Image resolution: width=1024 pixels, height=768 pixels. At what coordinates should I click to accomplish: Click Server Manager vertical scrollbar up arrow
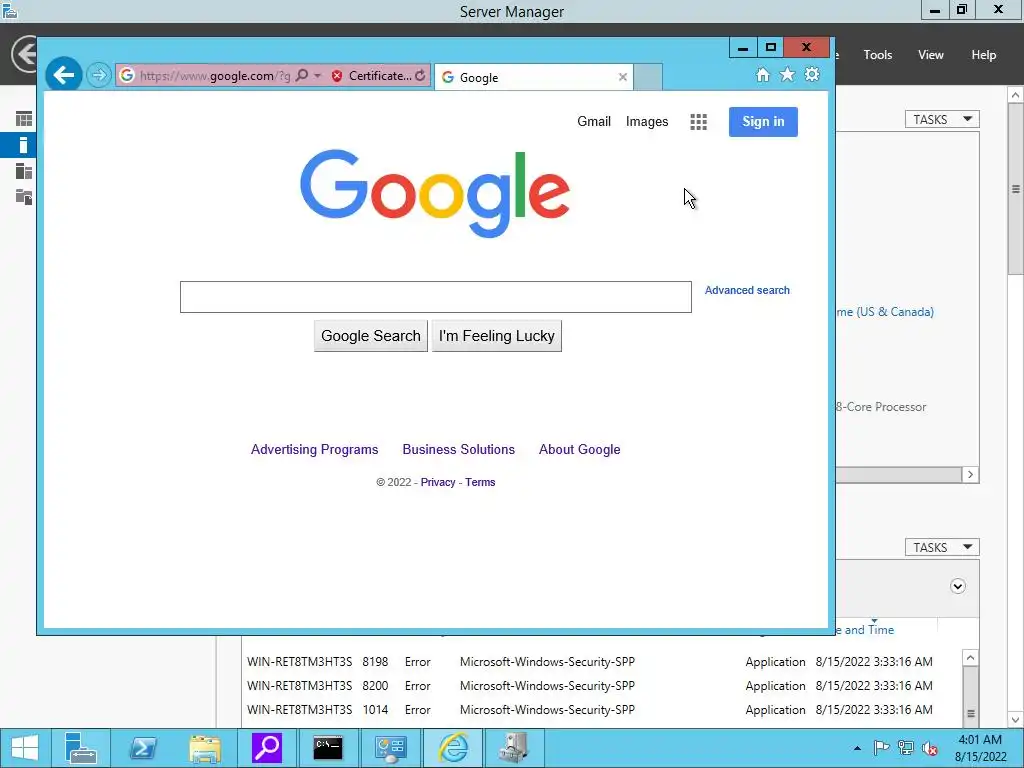(x=1016, y=95)
